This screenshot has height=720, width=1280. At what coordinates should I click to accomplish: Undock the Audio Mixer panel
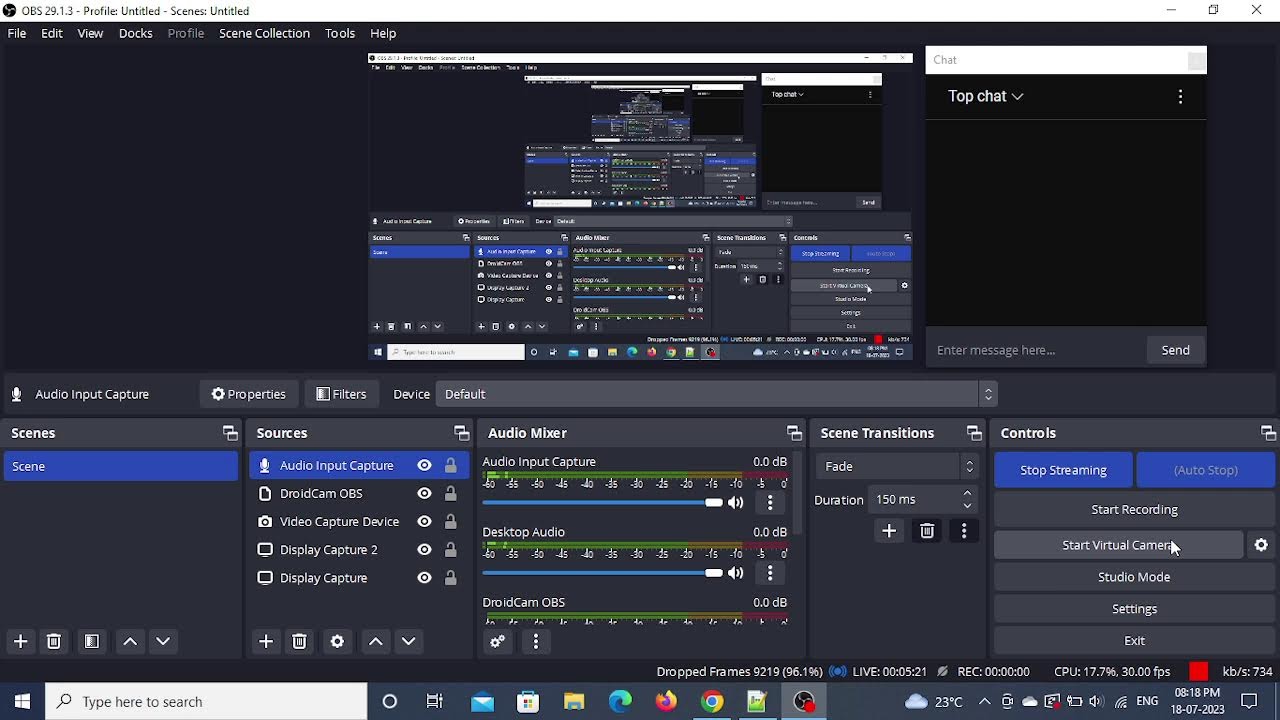pyautogui.click(x=794, y=433)
